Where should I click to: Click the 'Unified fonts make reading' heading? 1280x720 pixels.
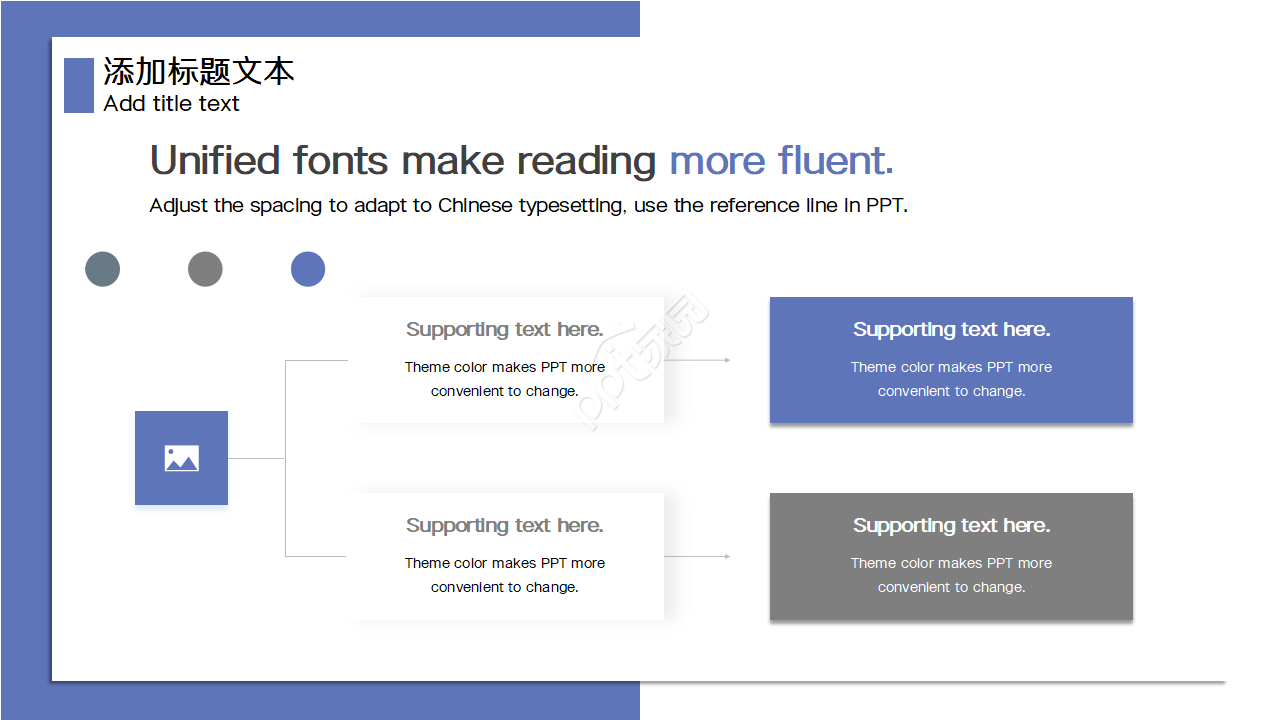402,161
